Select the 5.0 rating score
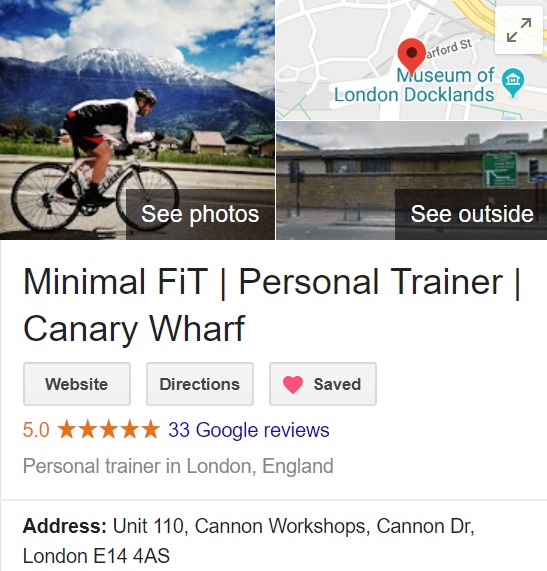This screenshot has height=571, width=547. click(x=36, y=430)
